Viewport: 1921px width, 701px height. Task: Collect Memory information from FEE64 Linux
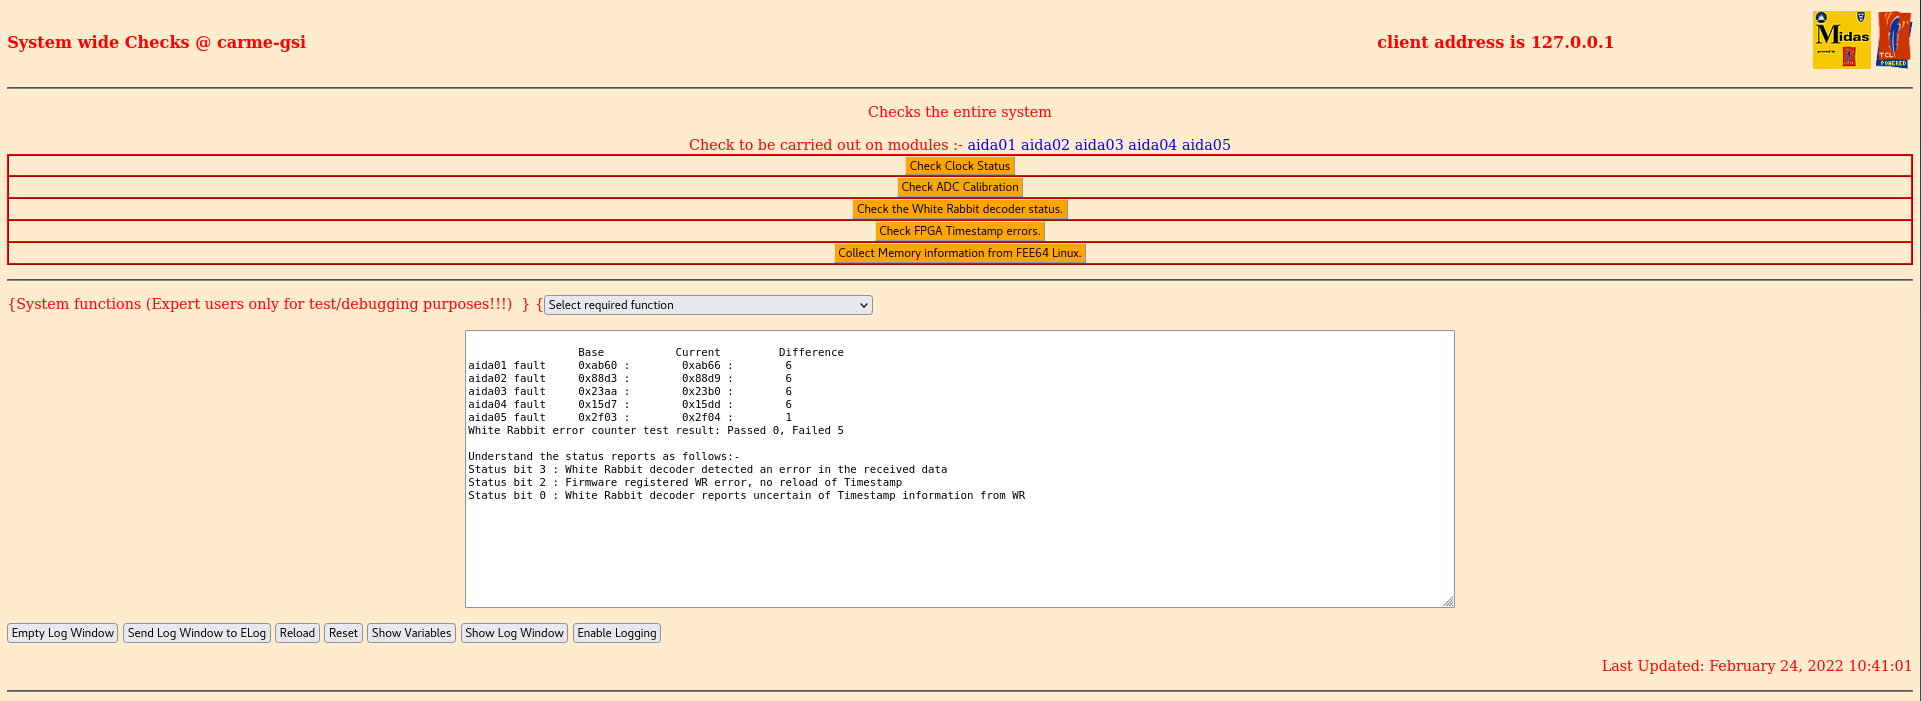(x=959, y=253)
